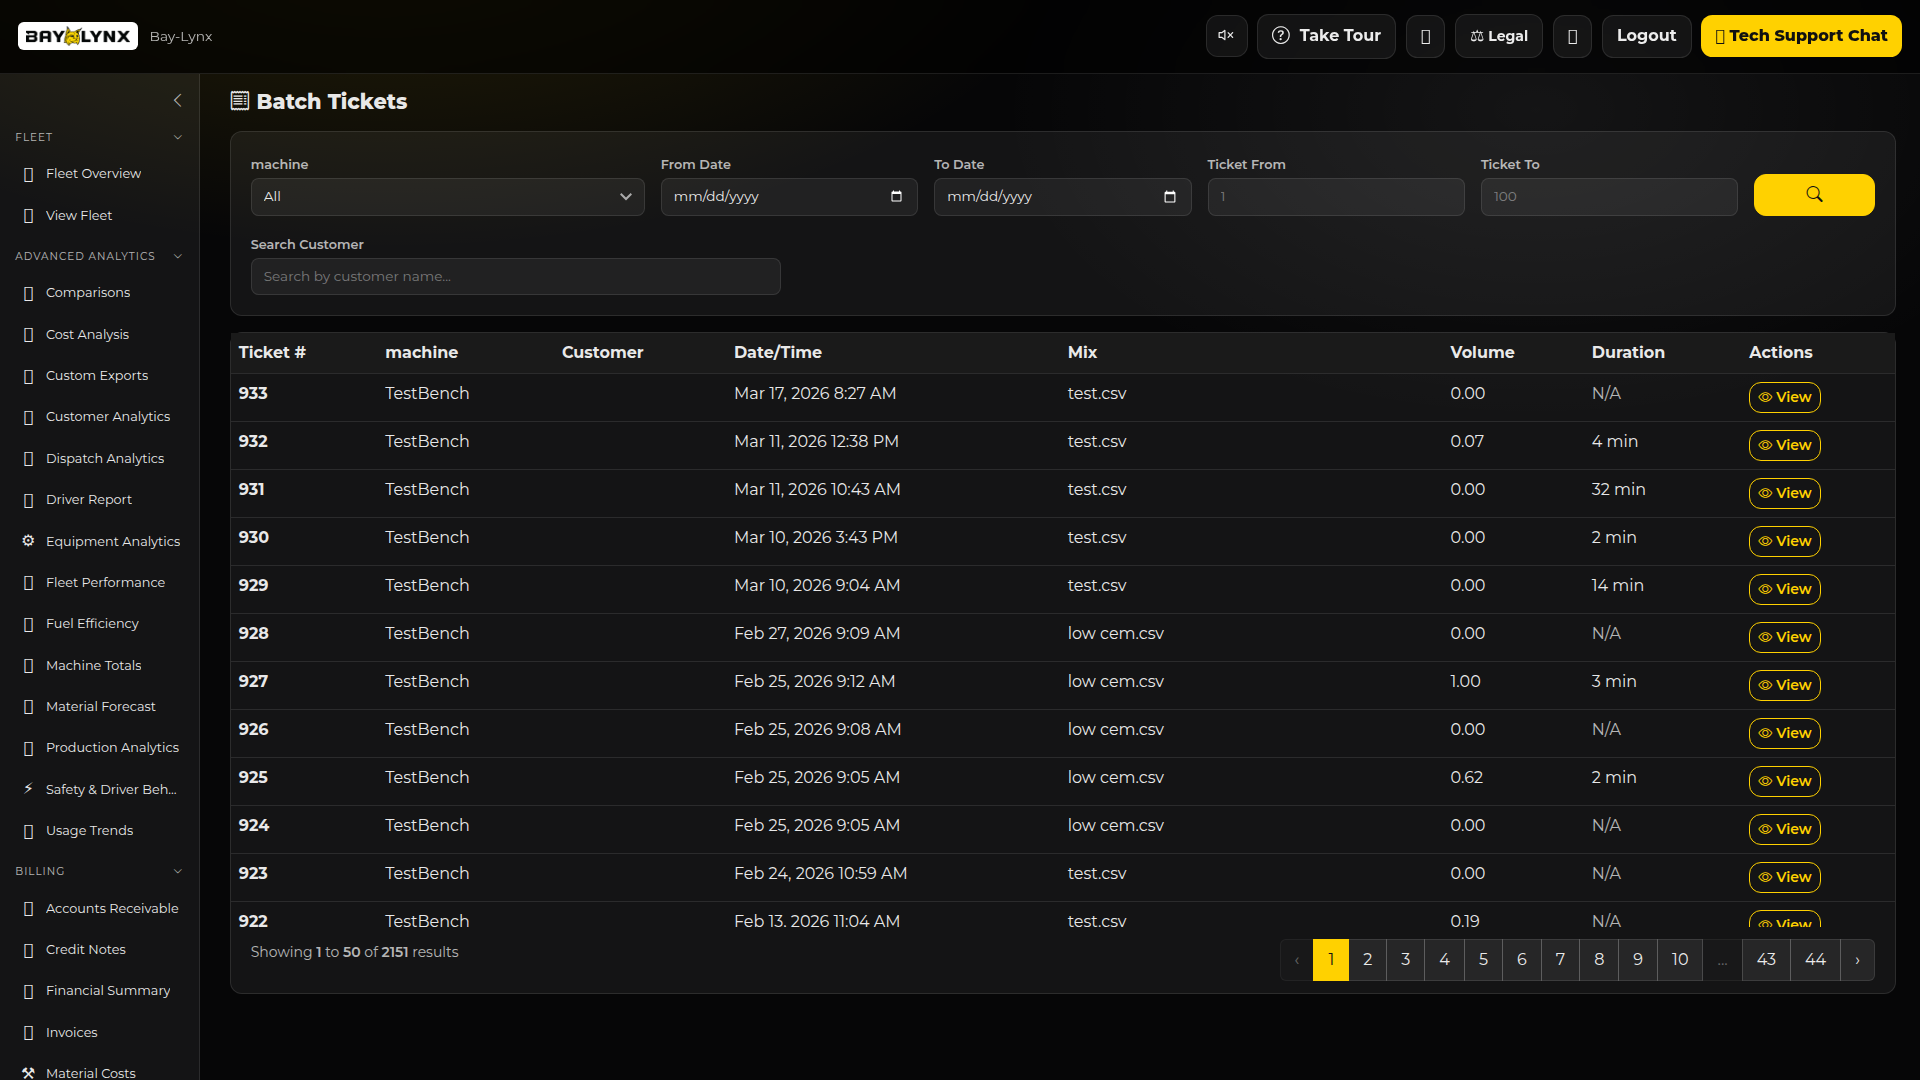Go to Cost Analysis page
The width and height of the screenshot is (1920, 1080).
87,334
